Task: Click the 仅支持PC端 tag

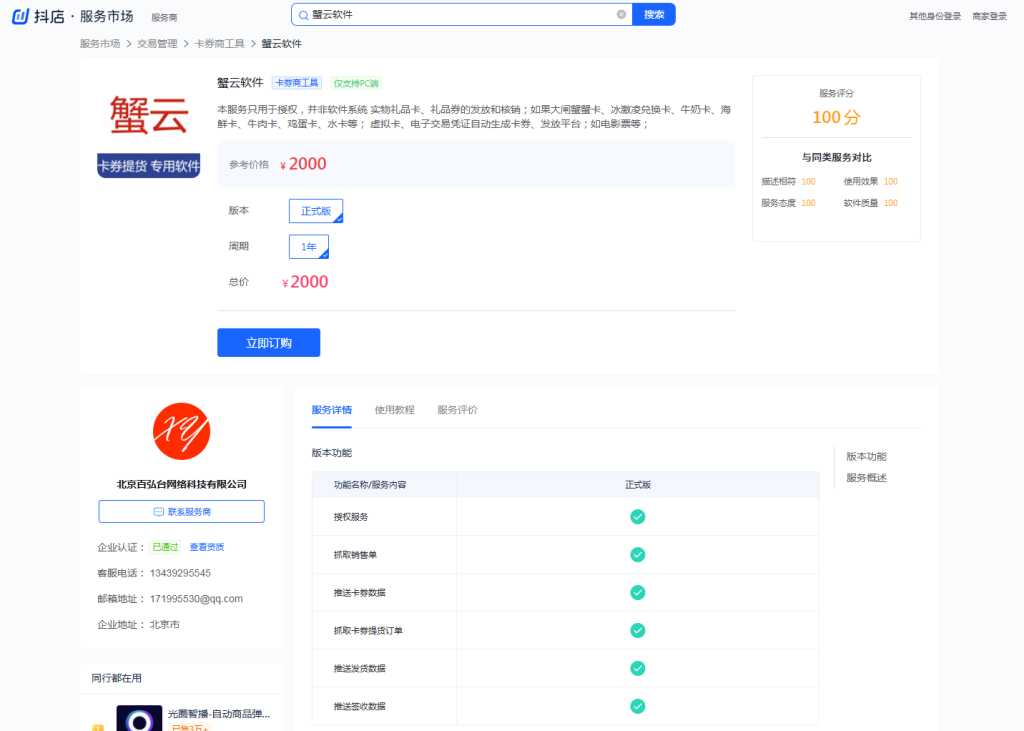Action: tap(356, 83)
